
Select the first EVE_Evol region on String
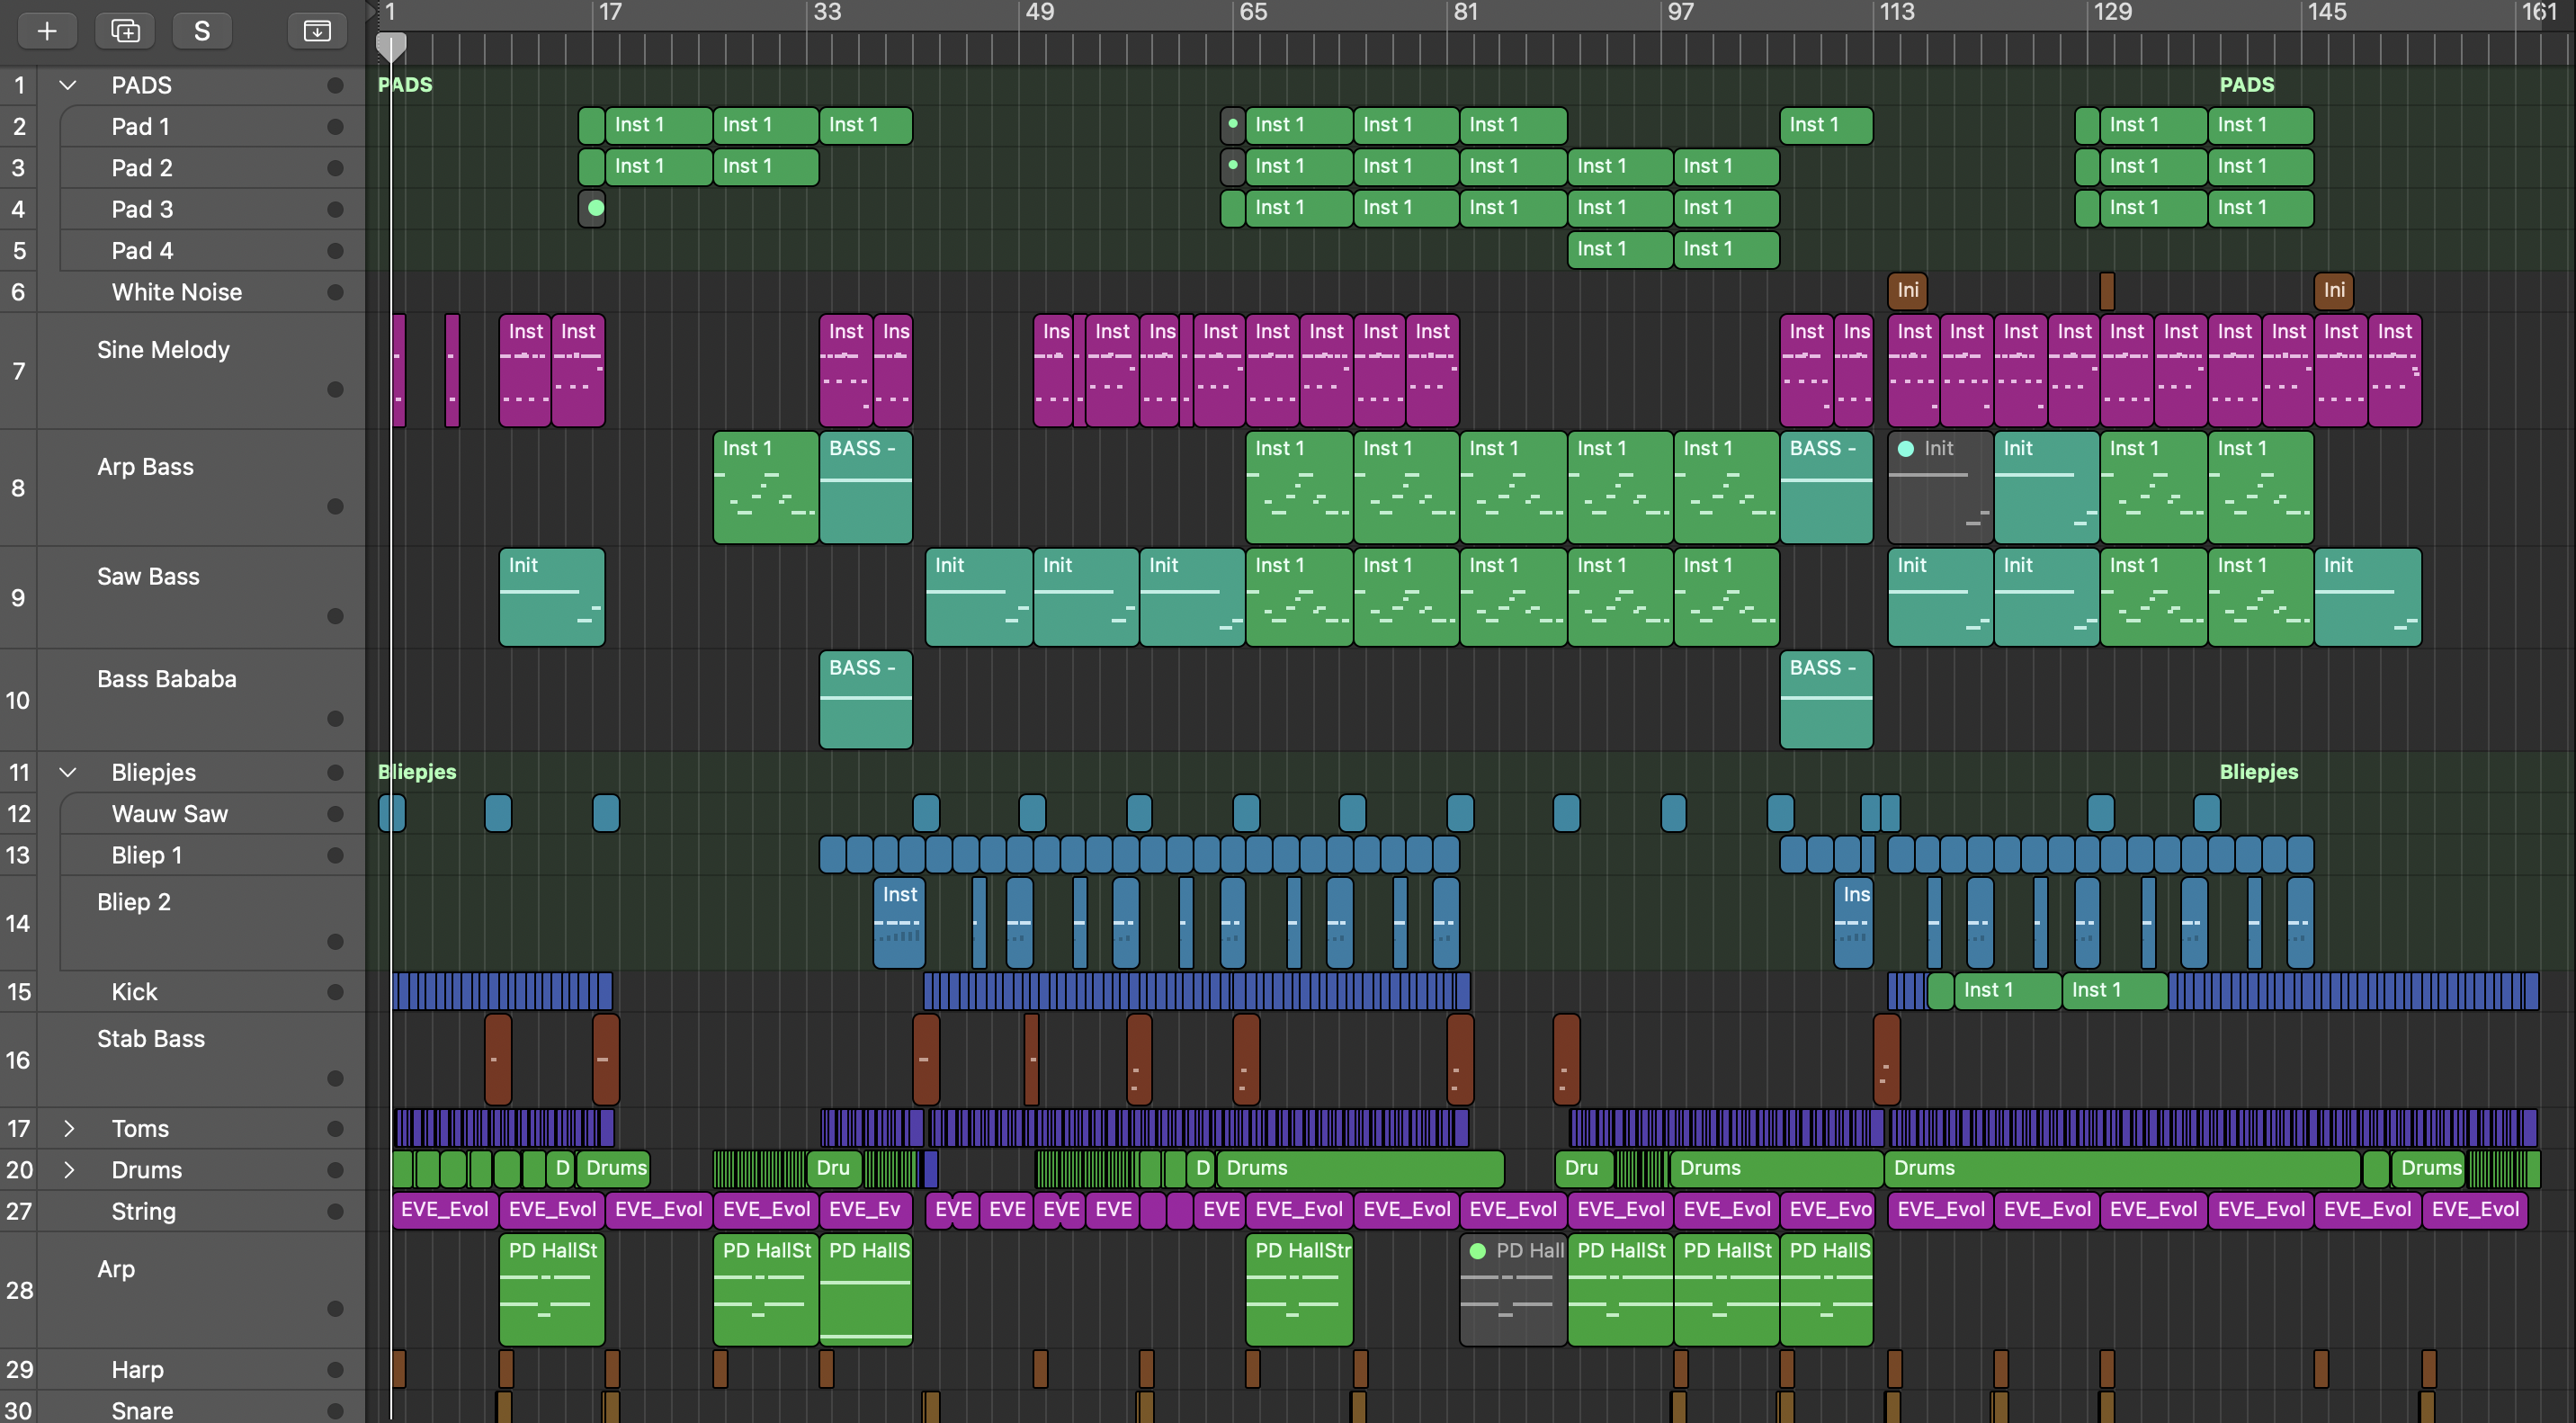444,1210
